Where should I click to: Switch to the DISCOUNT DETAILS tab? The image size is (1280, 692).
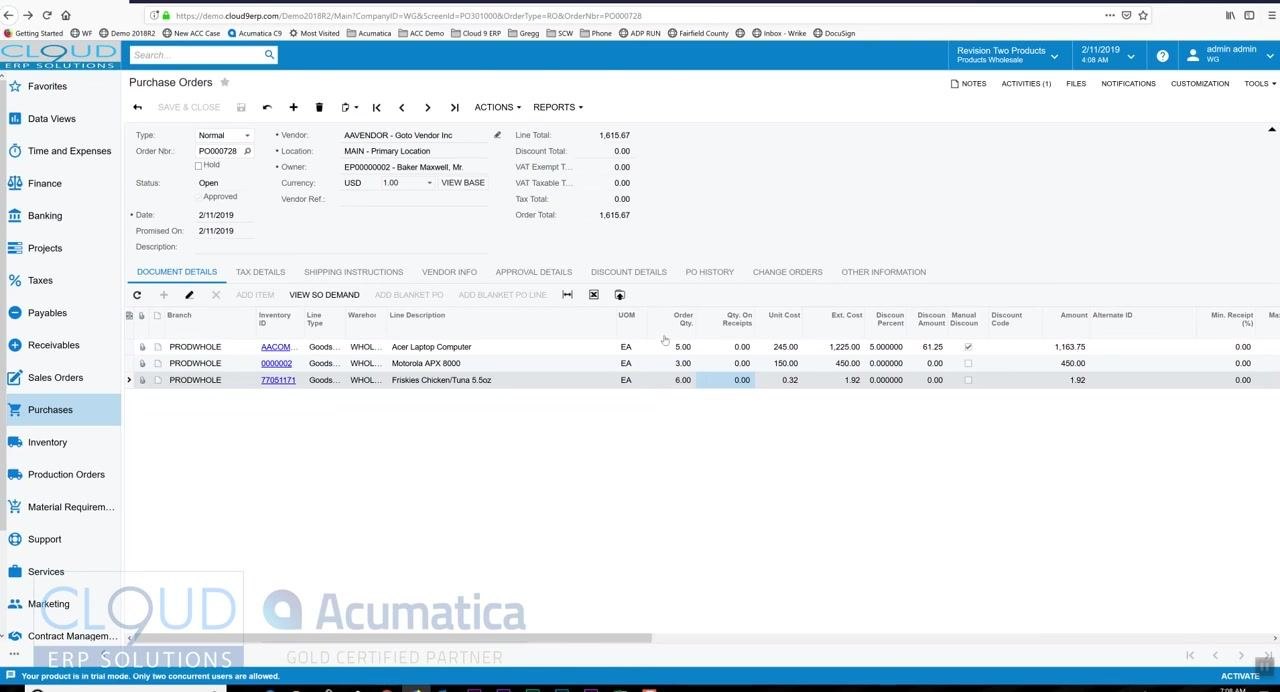coord(629,272)
